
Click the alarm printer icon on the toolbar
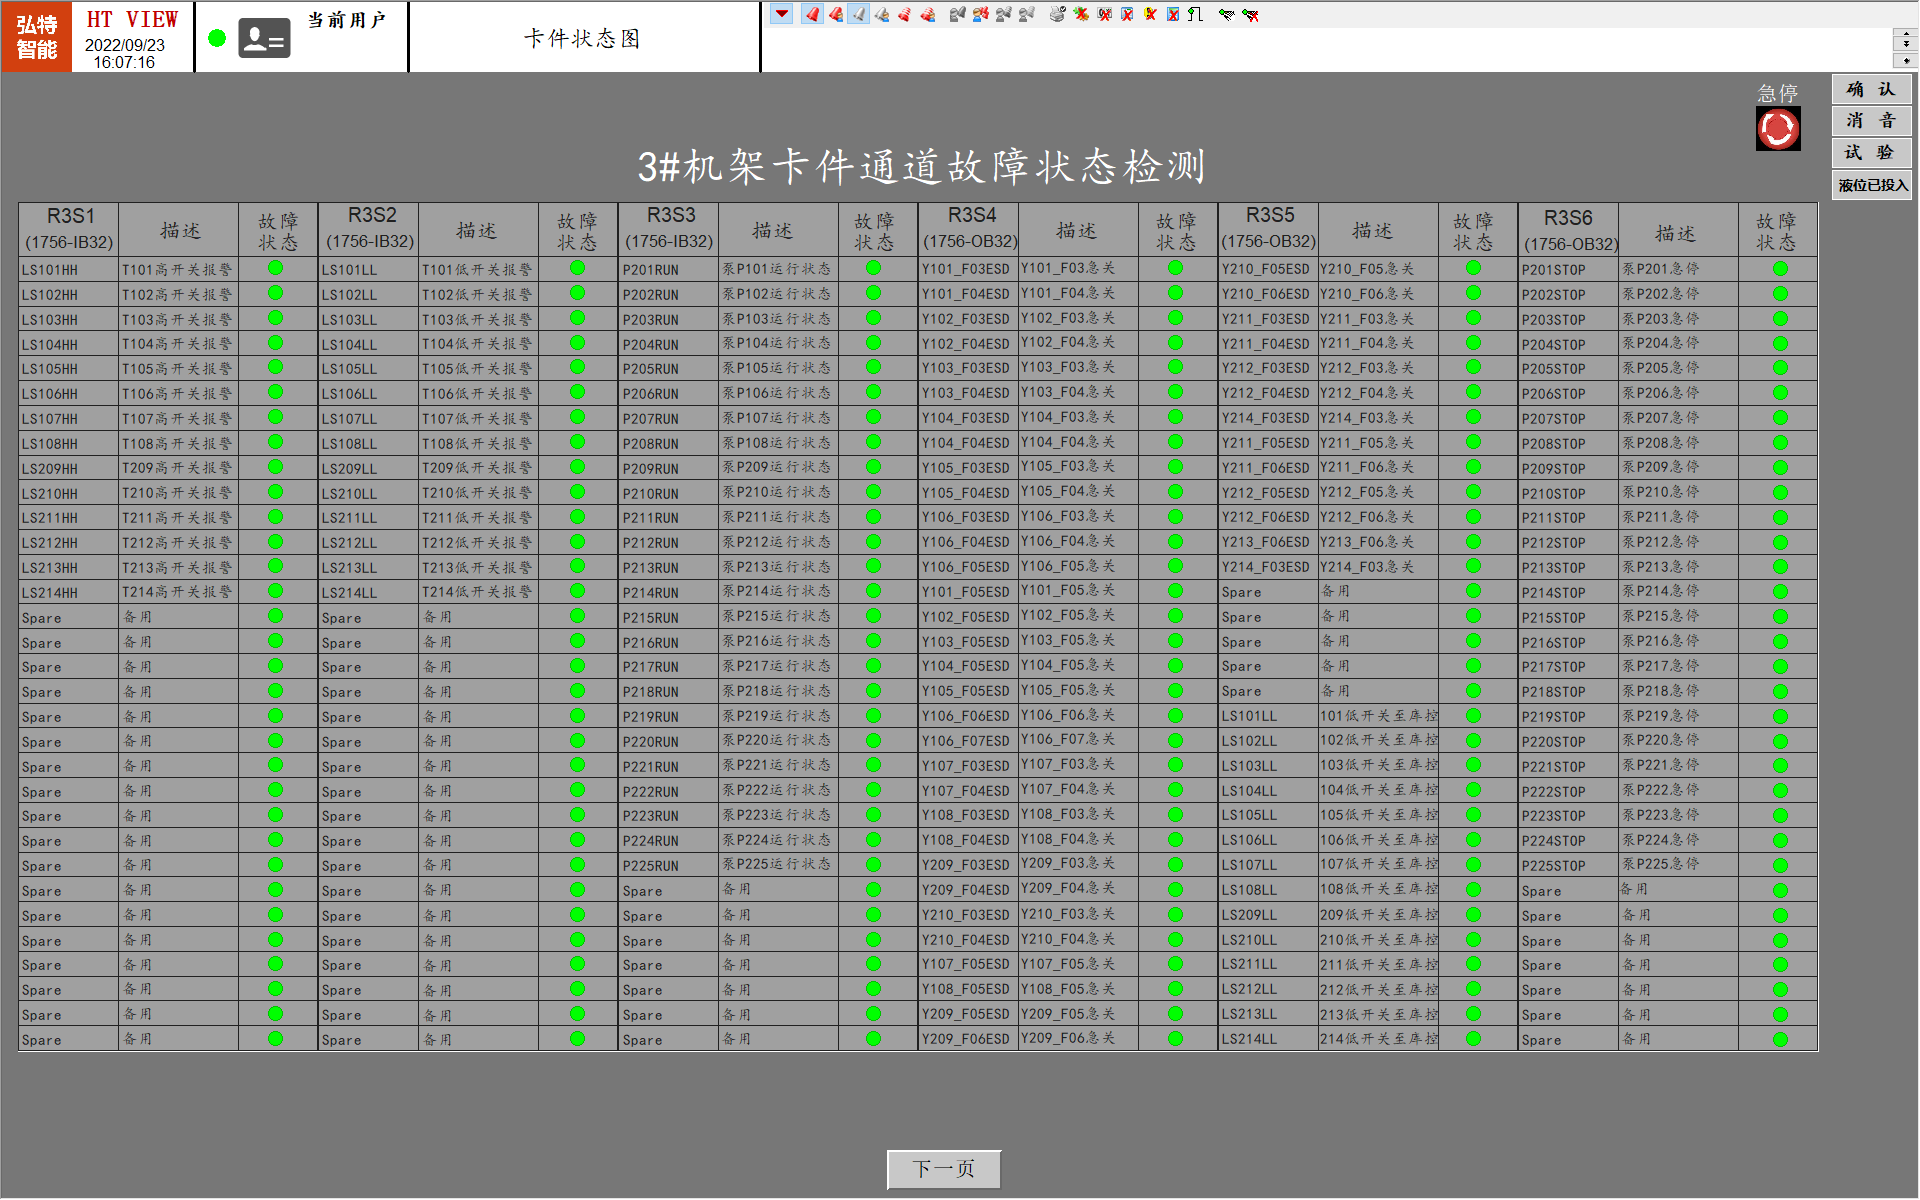pos(1055,14)
